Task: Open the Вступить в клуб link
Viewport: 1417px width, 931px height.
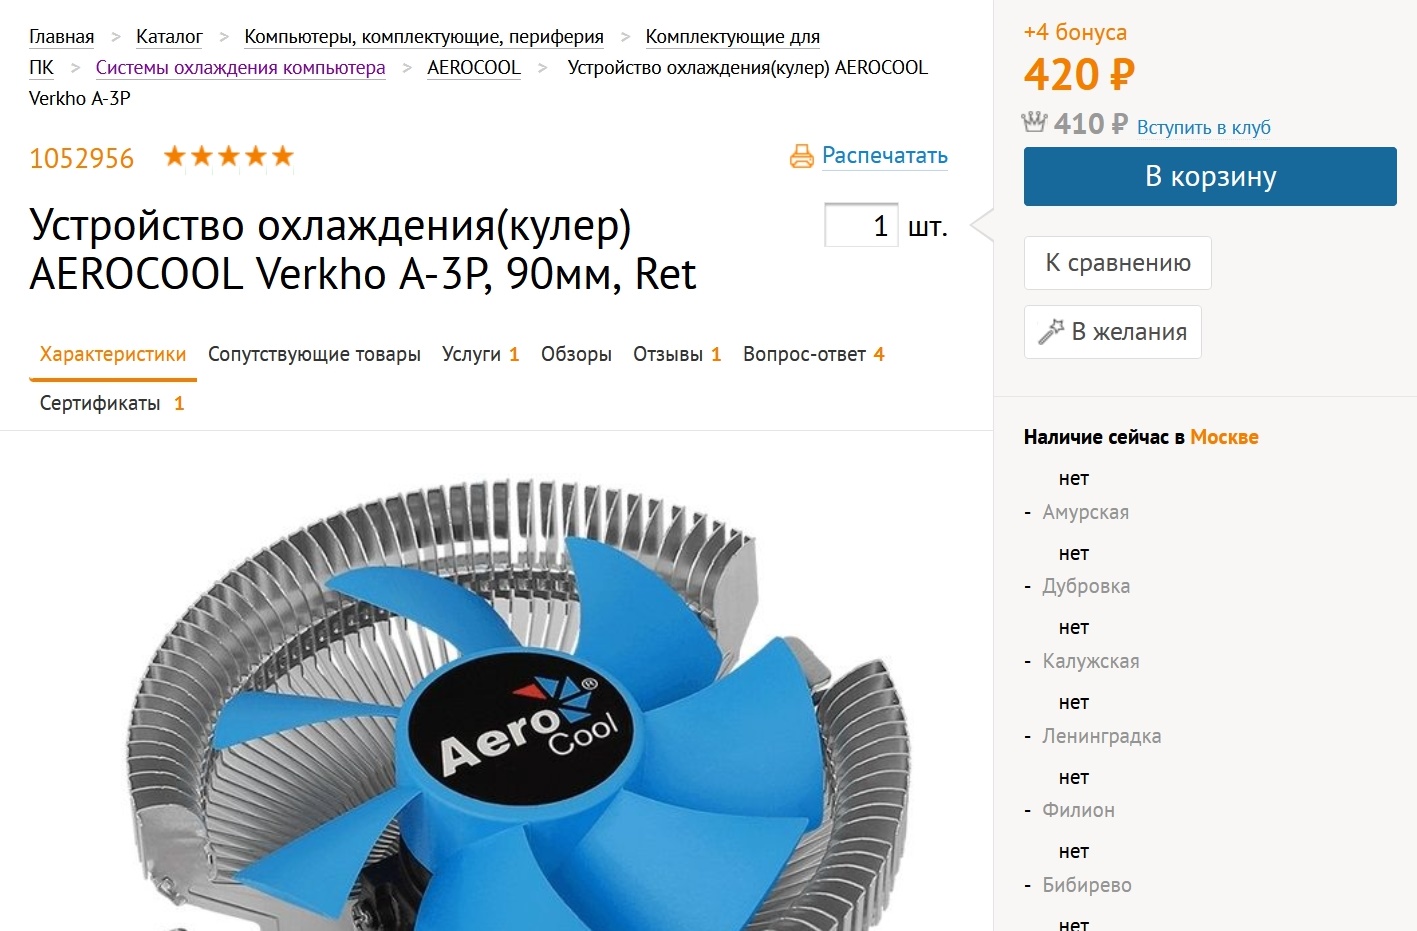Action: (1204, 127)
